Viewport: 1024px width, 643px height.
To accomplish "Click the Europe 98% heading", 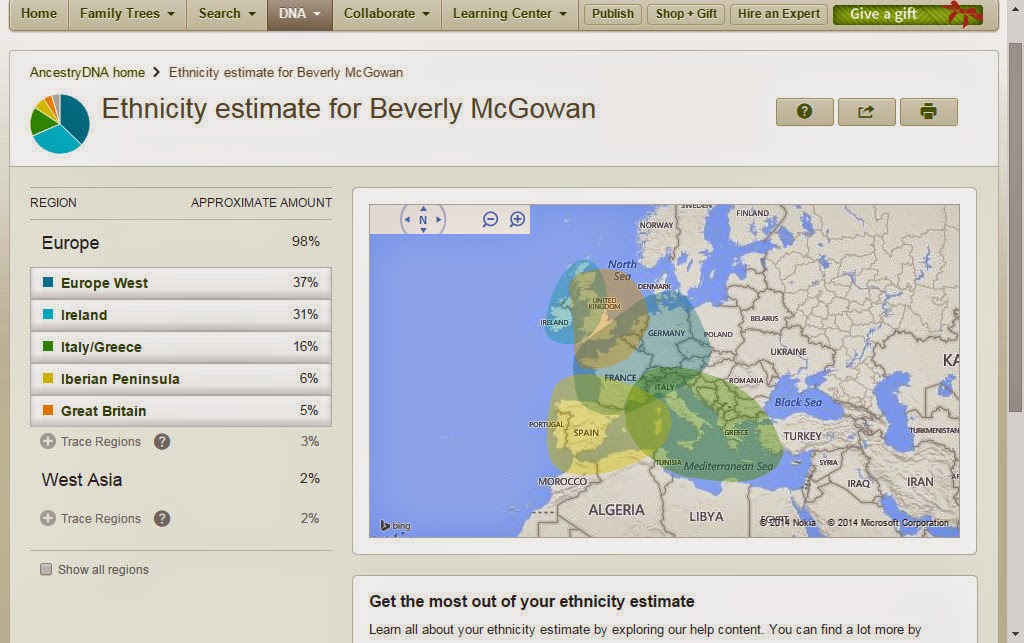I will click(x=181, y=242).
